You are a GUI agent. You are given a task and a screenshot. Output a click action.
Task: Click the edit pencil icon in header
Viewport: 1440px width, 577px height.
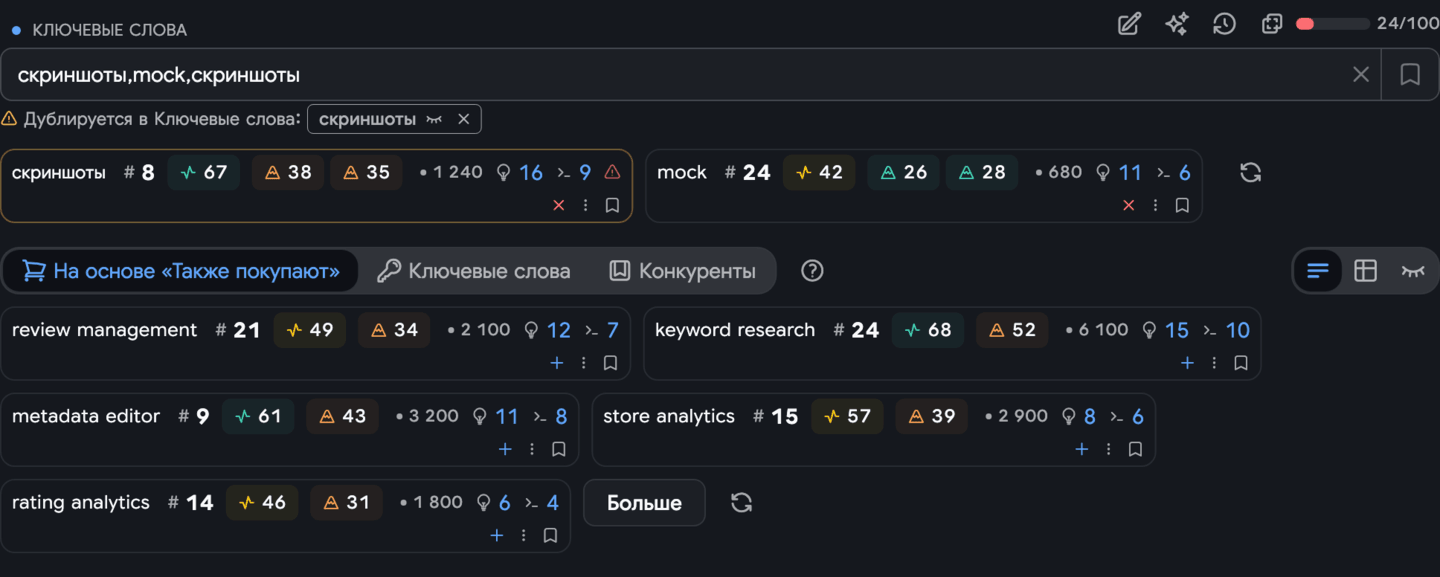coord(1129,24)
